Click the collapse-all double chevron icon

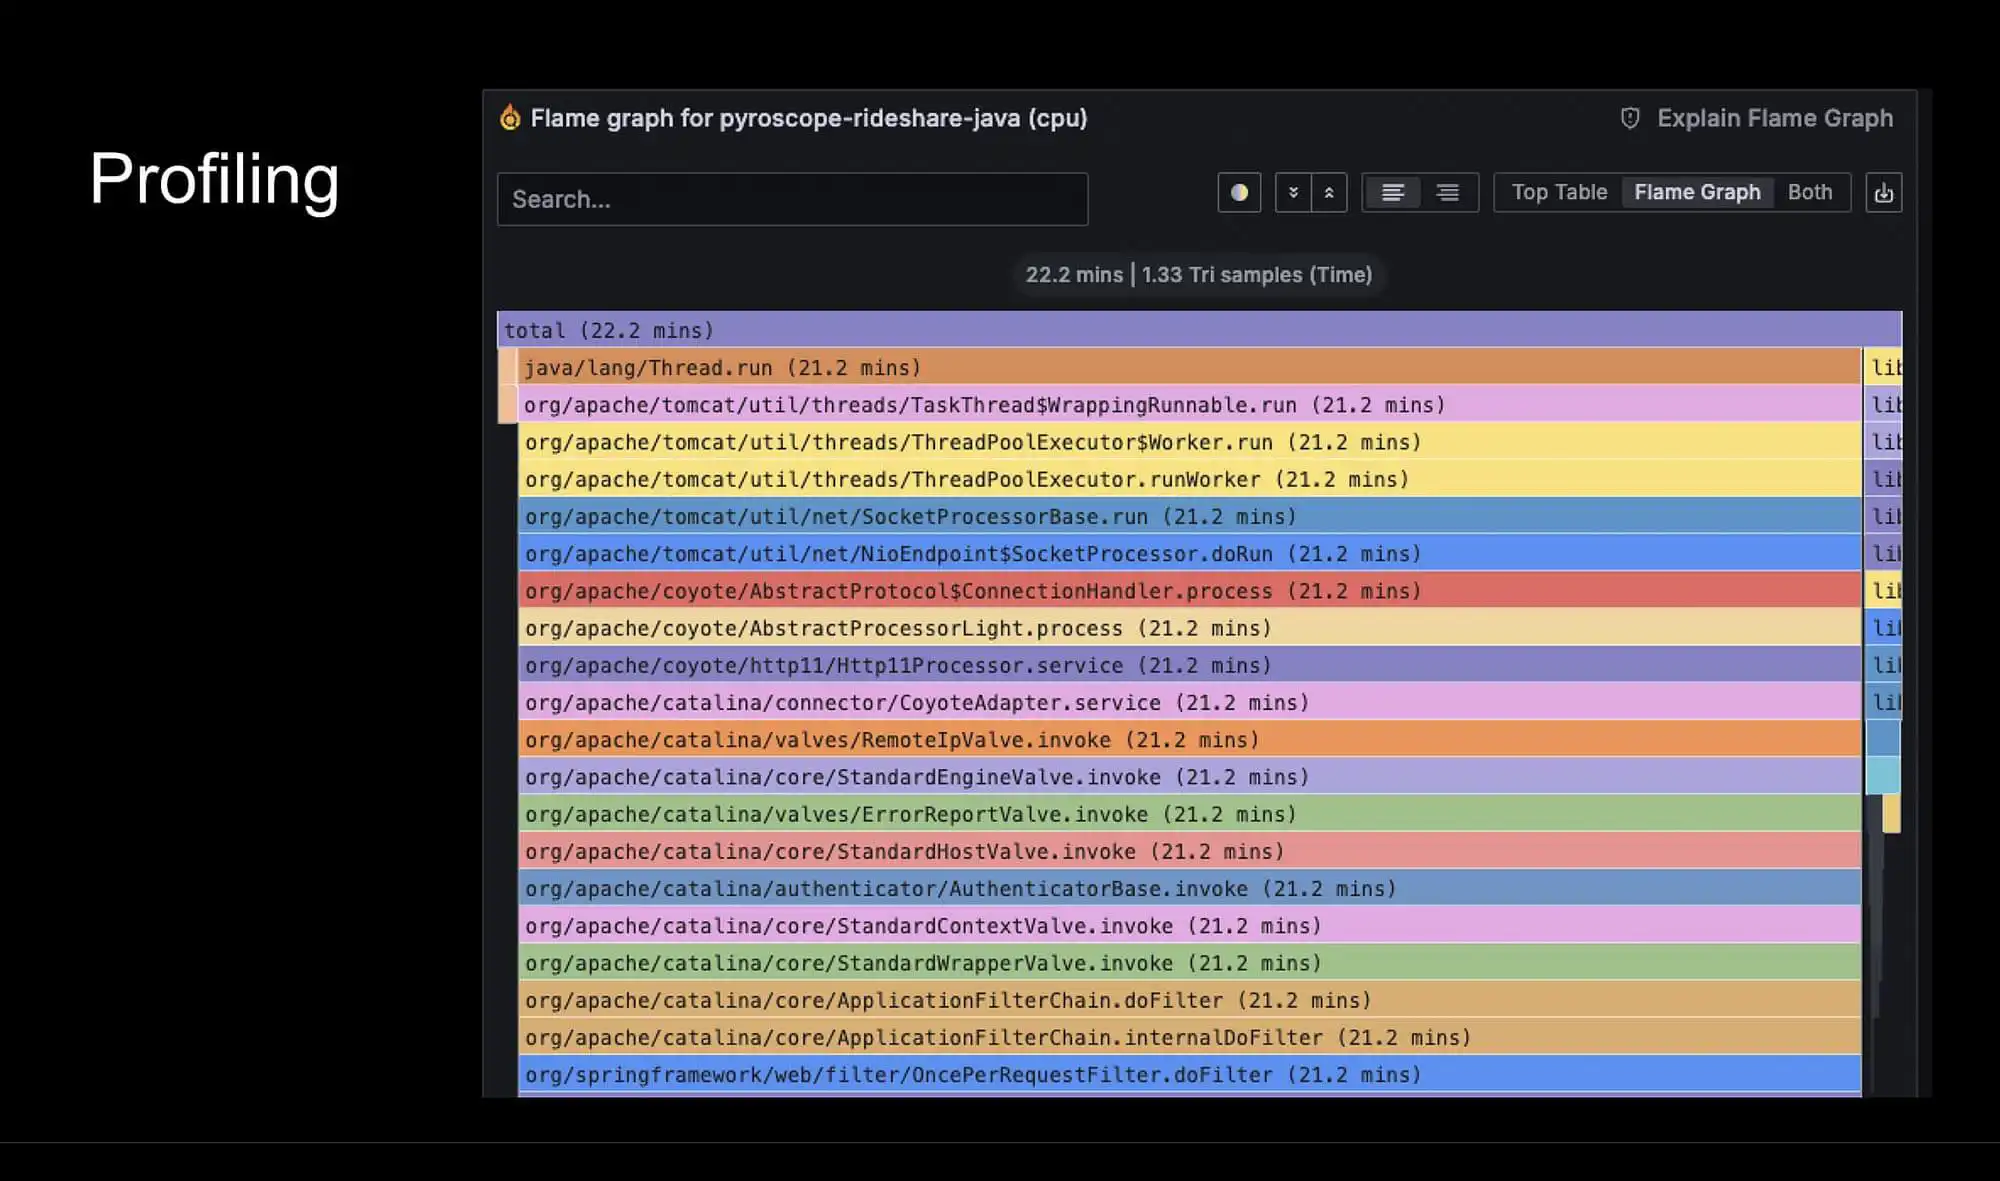coord(1294,192)
